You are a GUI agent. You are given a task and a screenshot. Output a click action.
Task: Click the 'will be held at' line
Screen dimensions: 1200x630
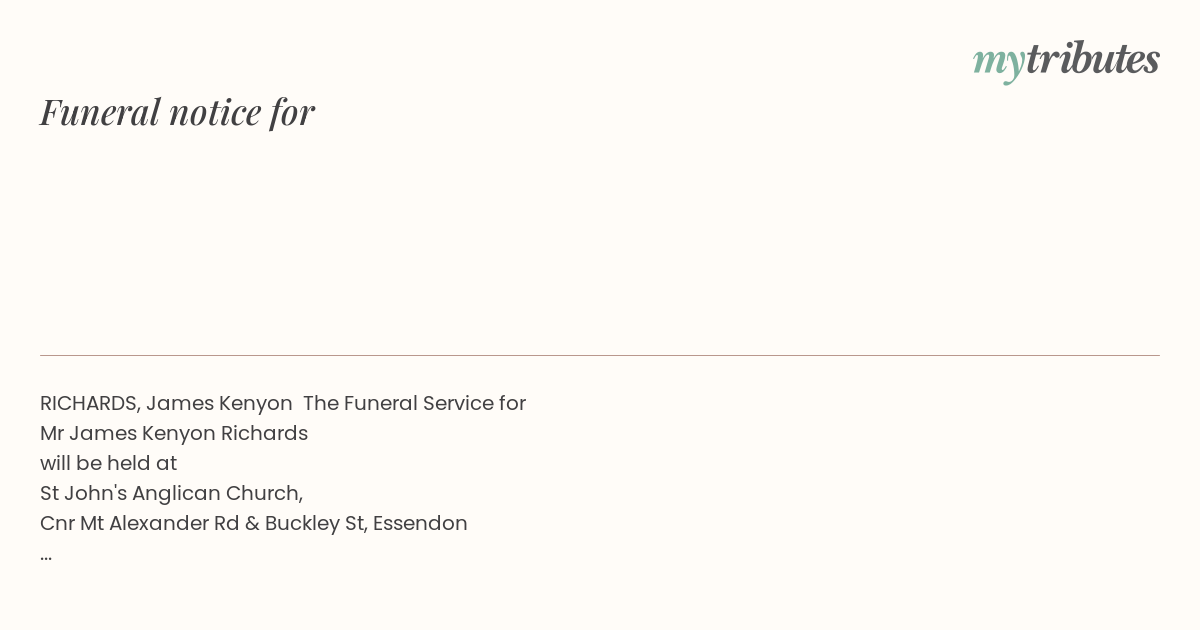point(108,463)
